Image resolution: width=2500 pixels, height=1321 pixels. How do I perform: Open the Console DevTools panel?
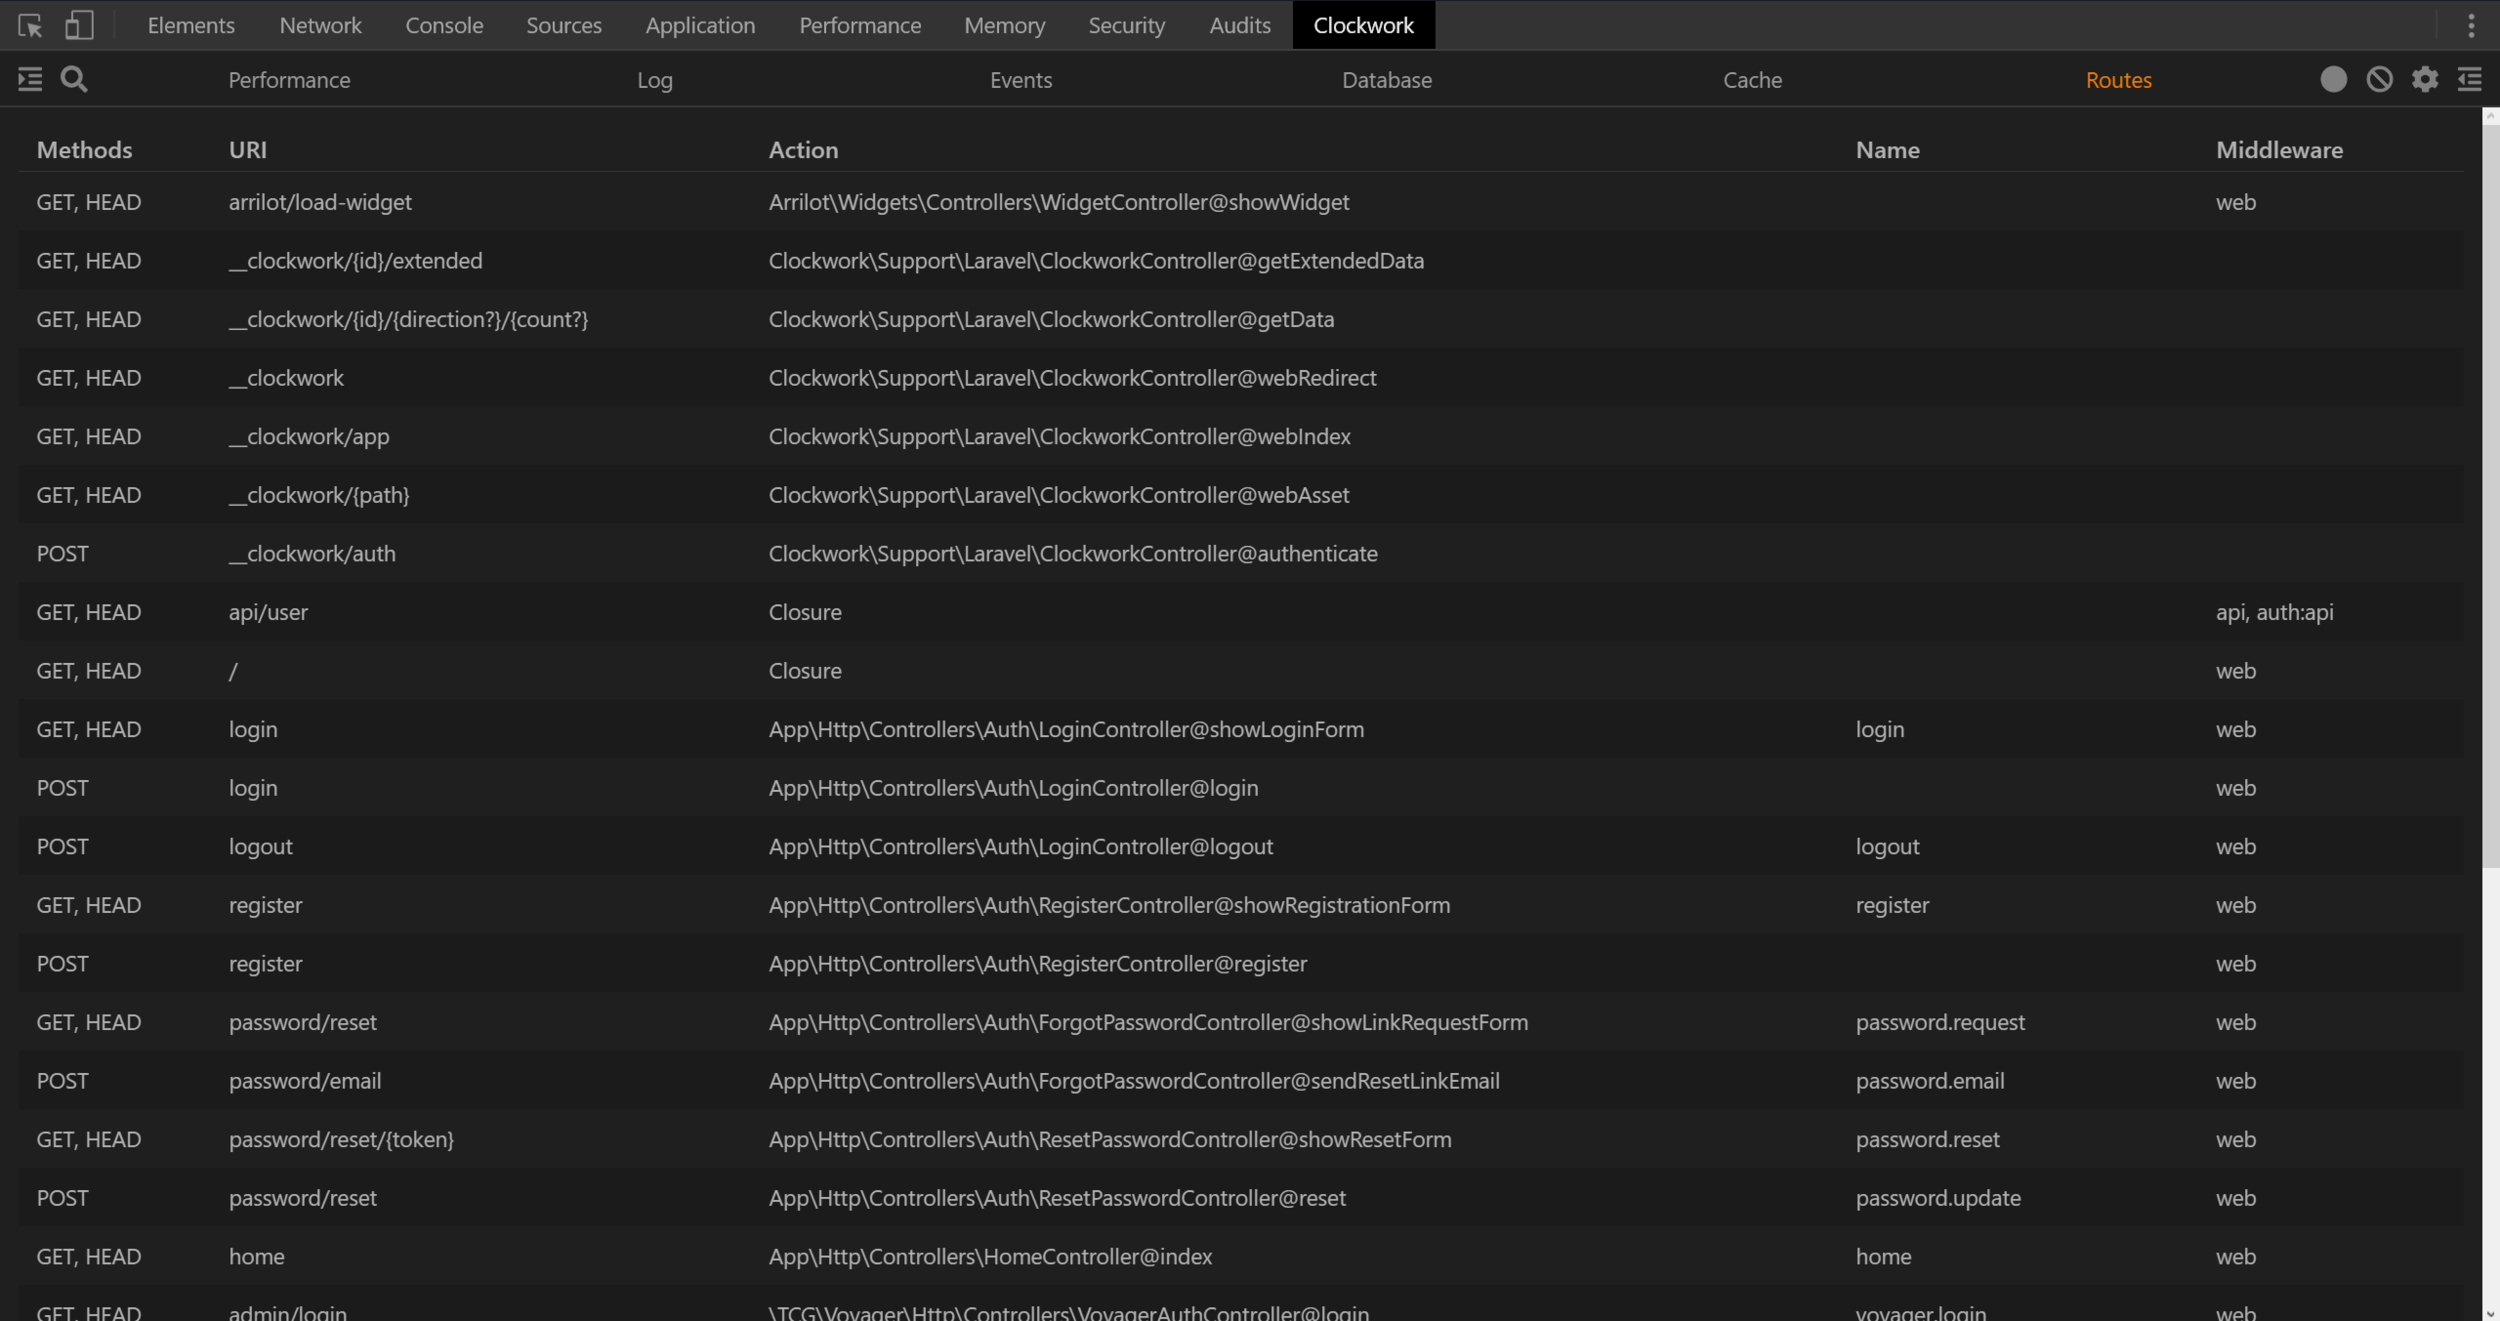444,25
